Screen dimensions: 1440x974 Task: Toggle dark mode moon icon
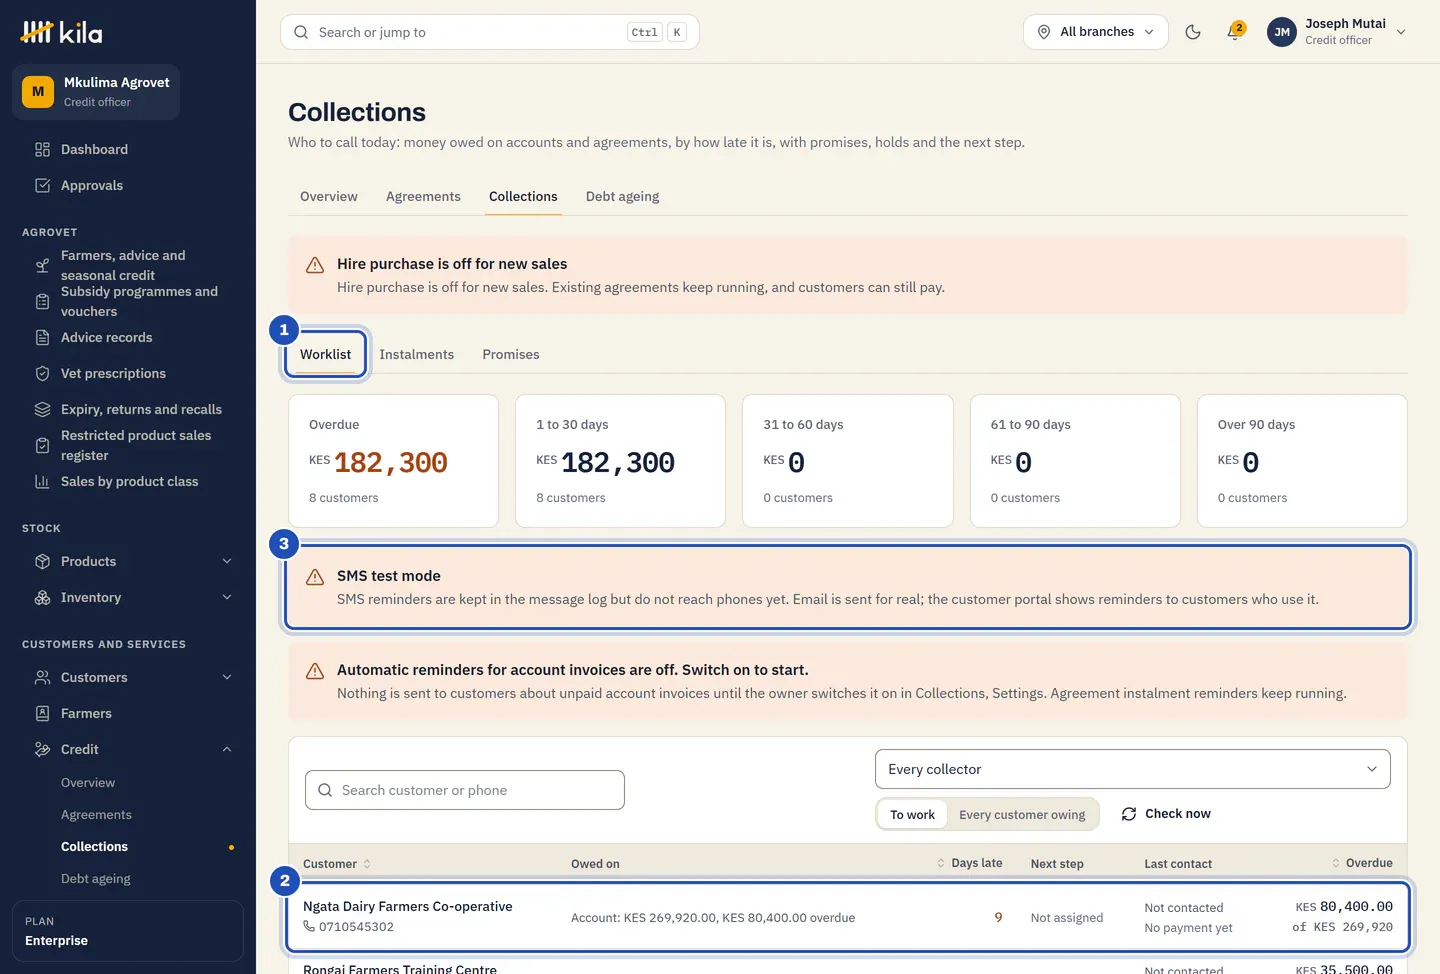click(x=1193, y=32)
